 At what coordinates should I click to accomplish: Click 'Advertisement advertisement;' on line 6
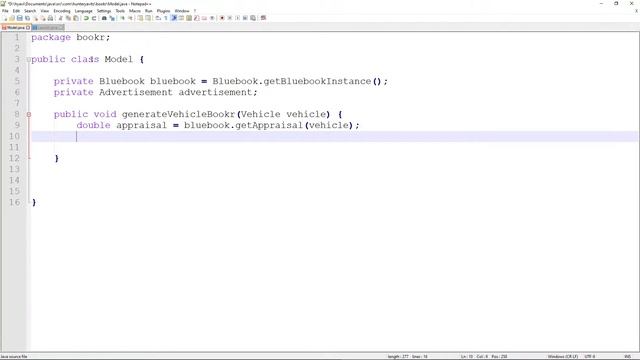[x=178, y=92]
